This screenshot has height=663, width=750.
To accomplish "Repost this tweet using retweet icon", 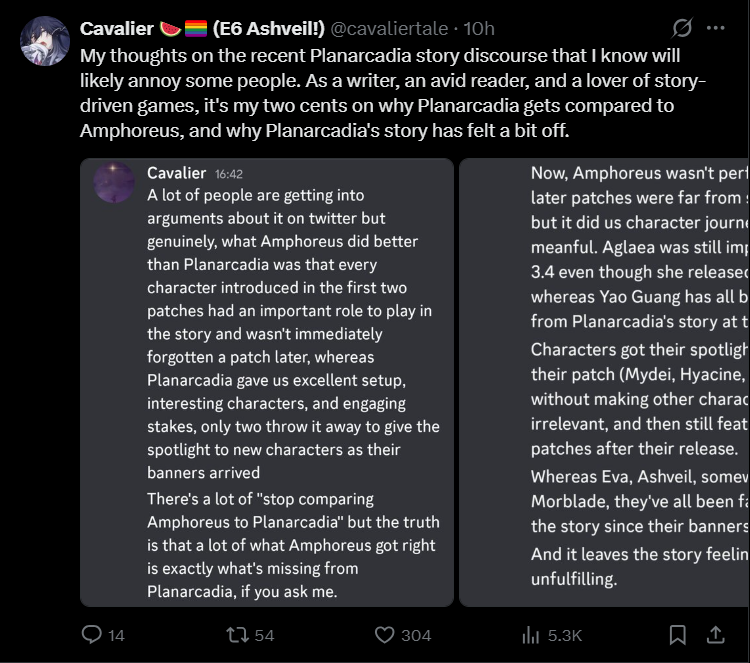I will [x=237, y=635].
